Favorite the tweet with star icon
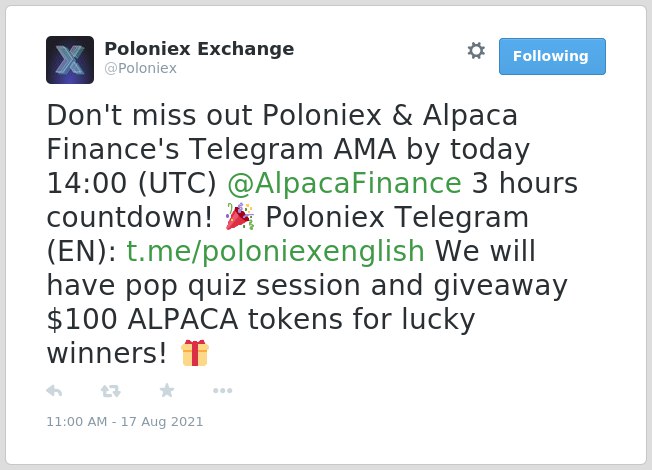This screenshot has height=470, width=652. (x=167, y=391)
